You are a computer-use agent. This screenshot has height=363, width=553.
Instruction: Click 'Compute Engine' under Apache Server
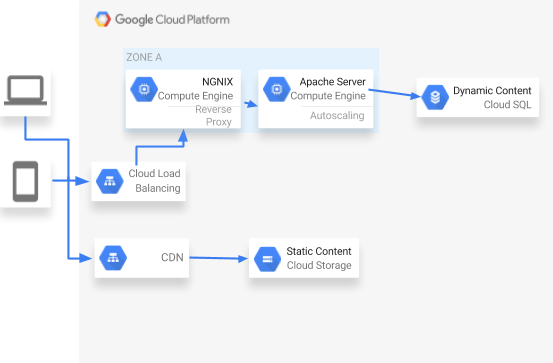click(328, 96)
